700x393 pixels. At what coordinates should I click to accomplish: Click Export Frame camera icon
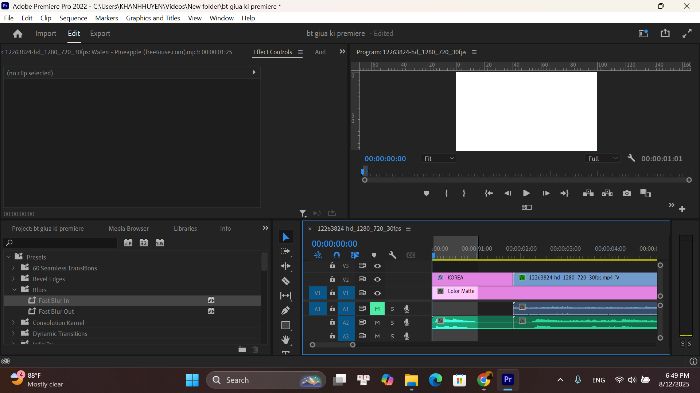(627, 193)
